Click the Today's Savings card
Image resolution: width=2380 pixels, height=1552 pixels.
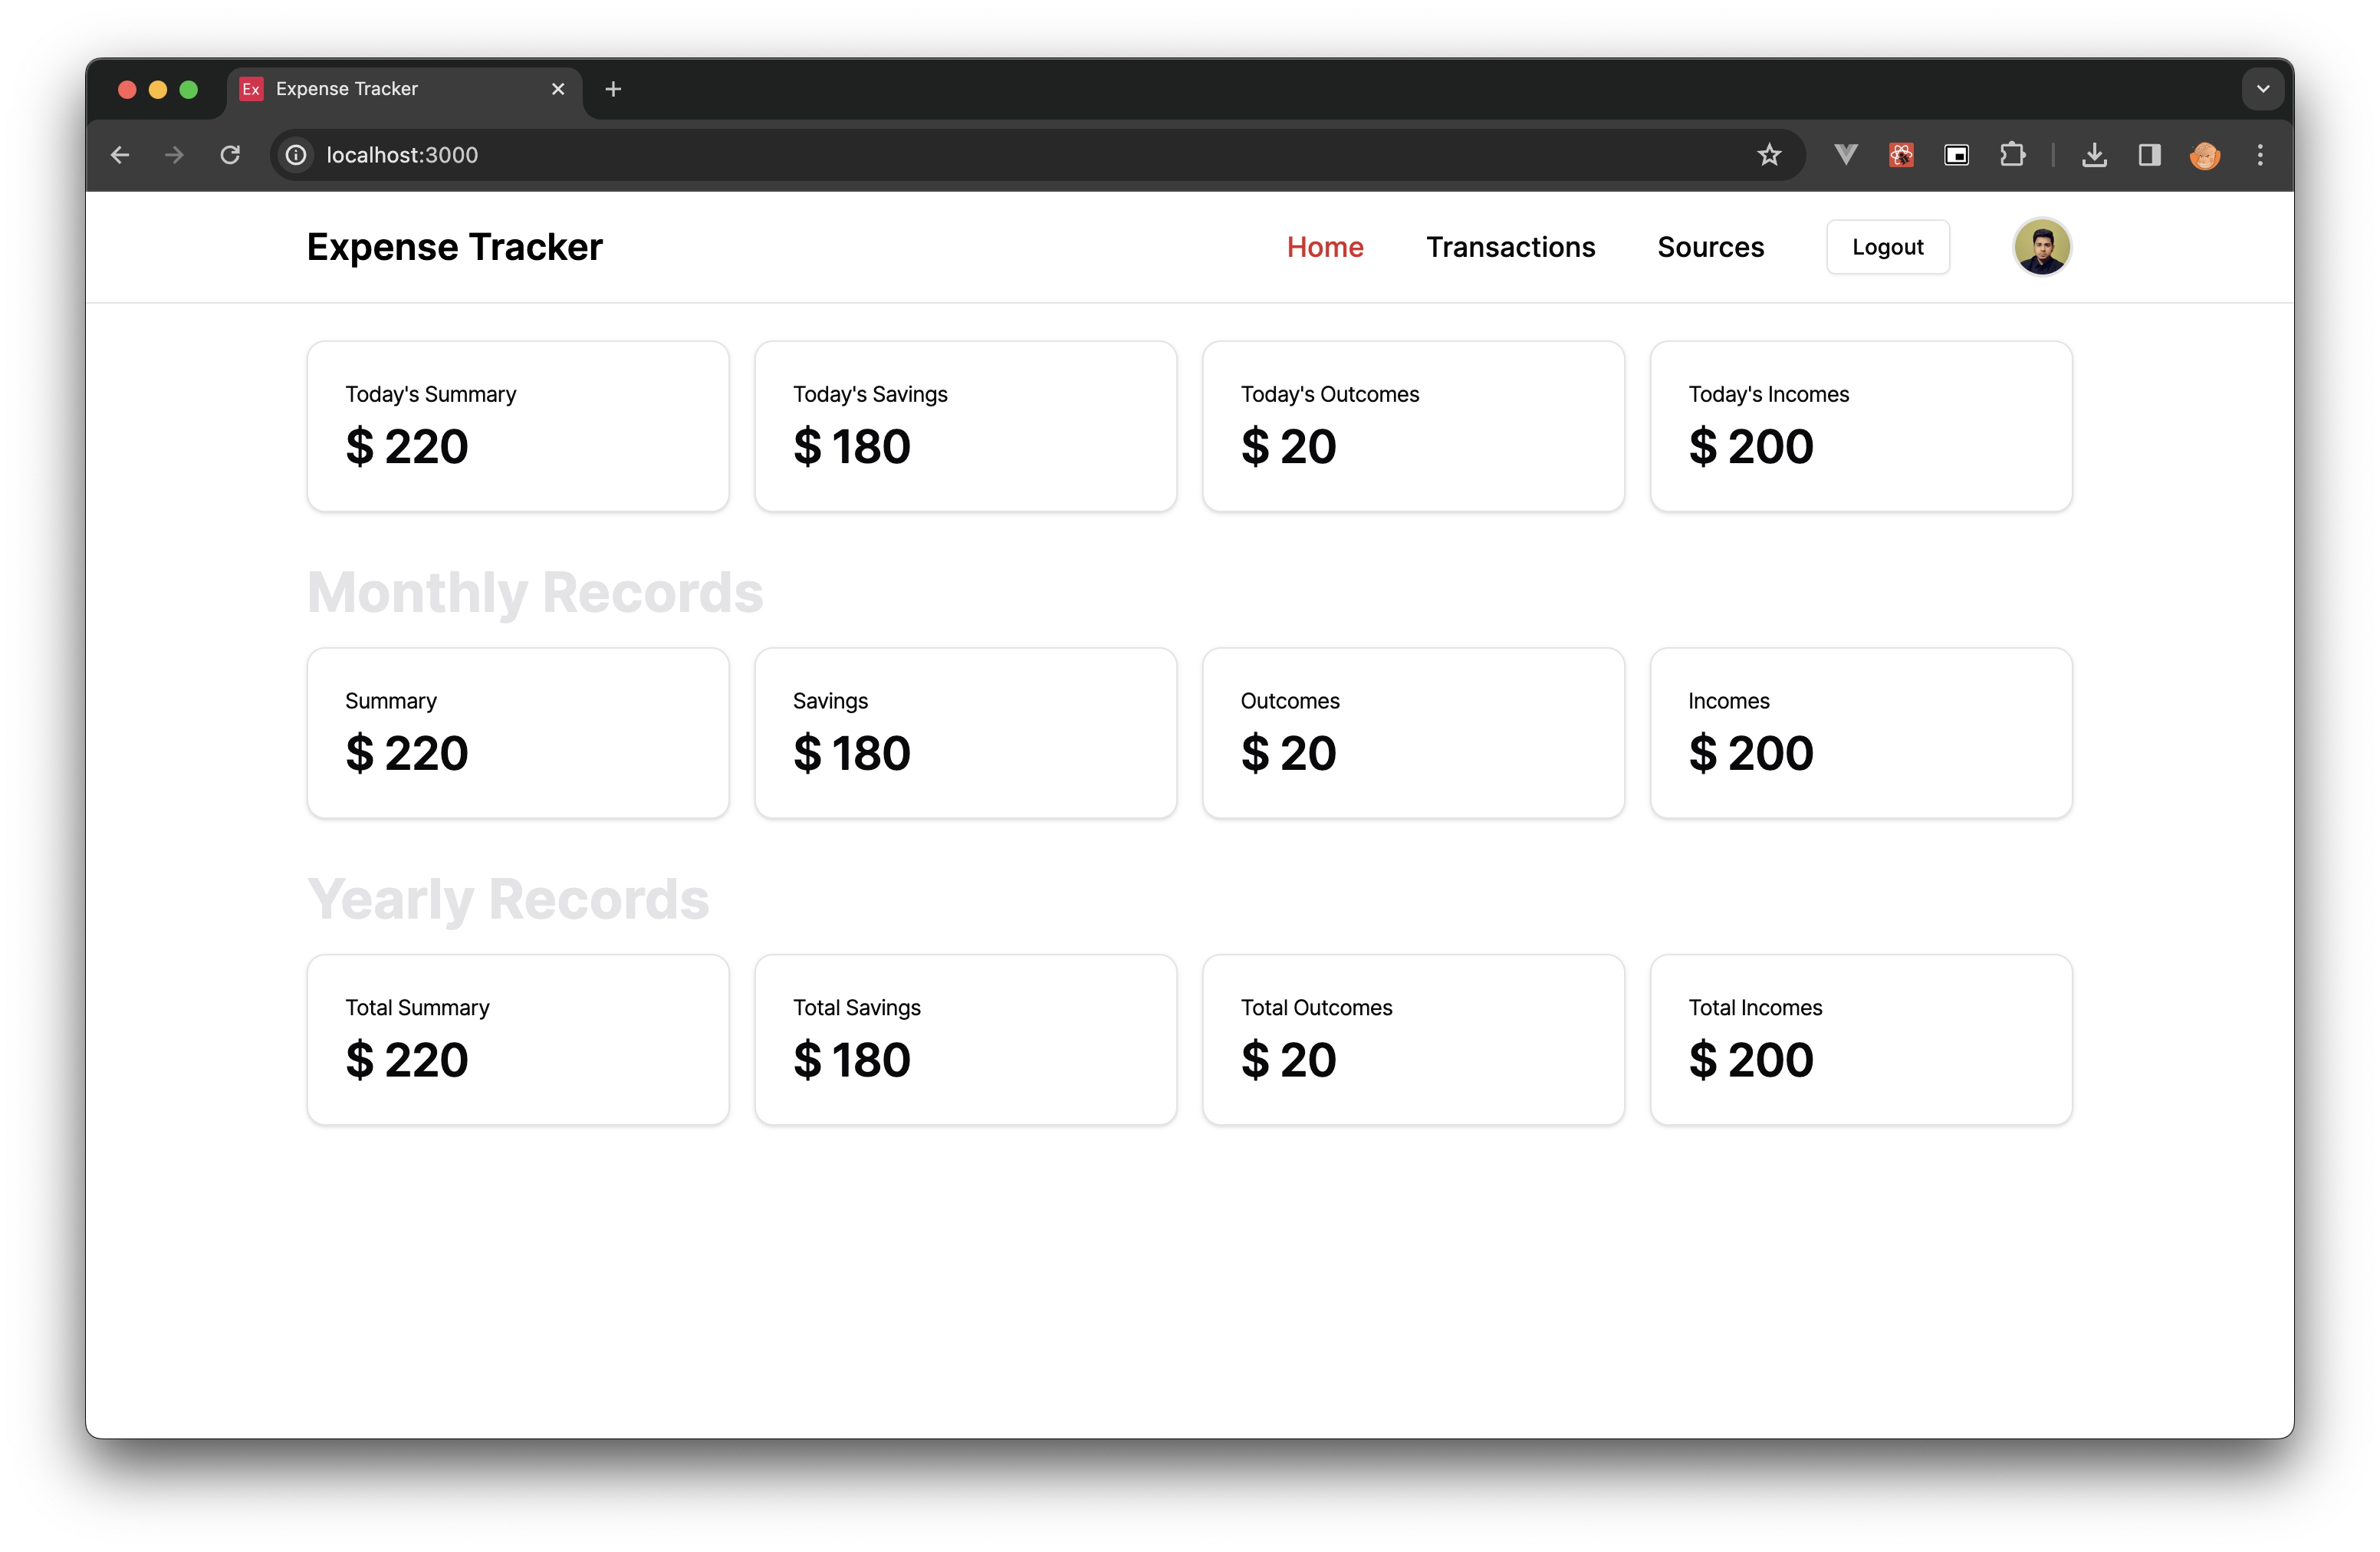[965, 427]
